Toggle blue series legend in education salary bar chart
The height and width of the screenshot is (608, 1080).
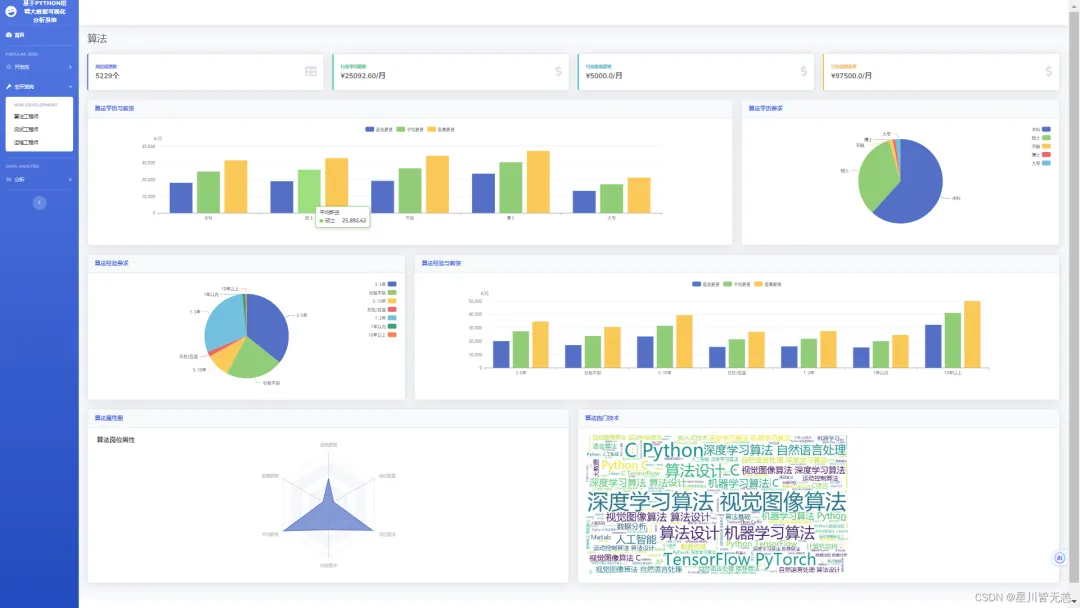click(380, 129)
